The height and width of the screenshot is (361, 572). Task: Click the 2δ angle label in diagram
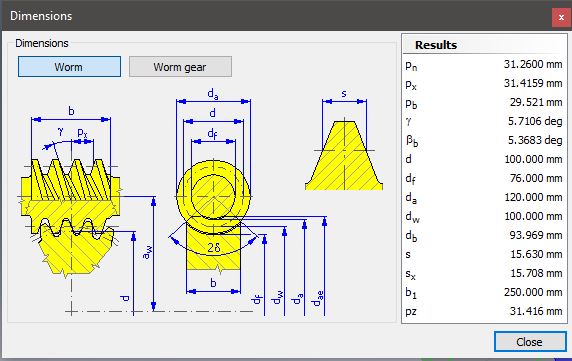tap(214, 248)
